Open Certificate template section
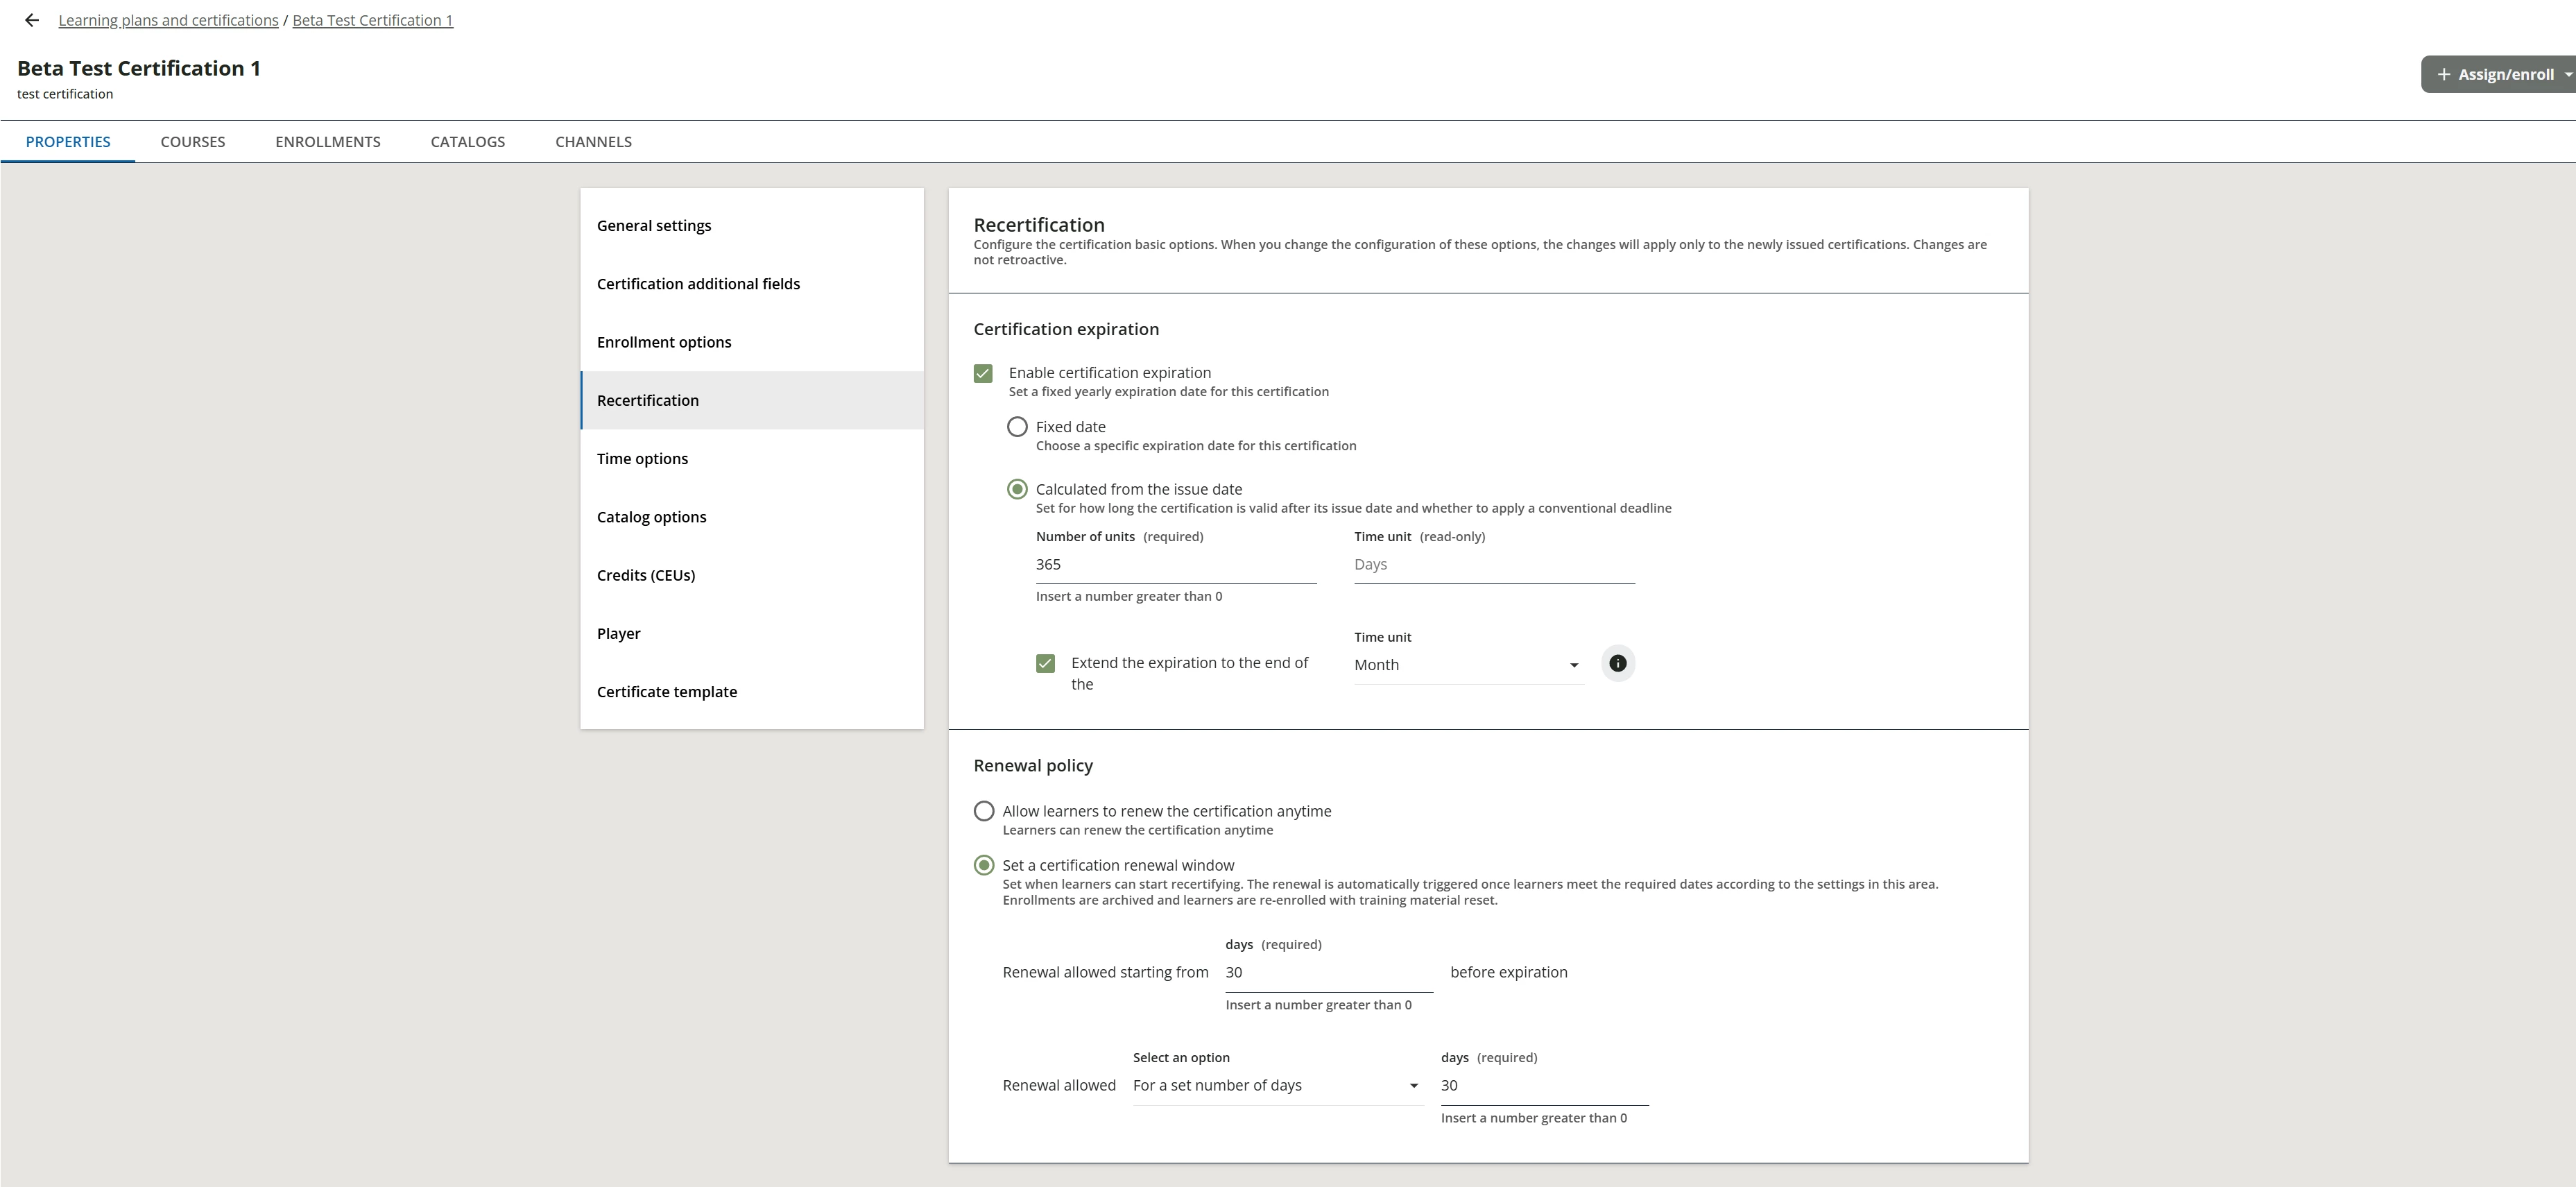This screenshot has width=2576, height=1187. [752, 692]
